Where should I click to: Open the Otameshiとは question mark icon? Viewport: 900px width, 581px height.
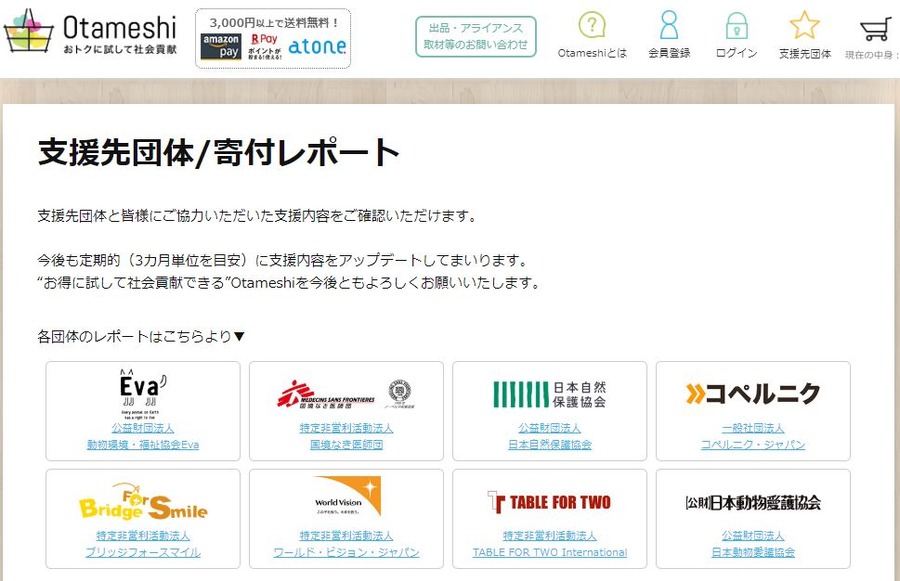[592, 25]
